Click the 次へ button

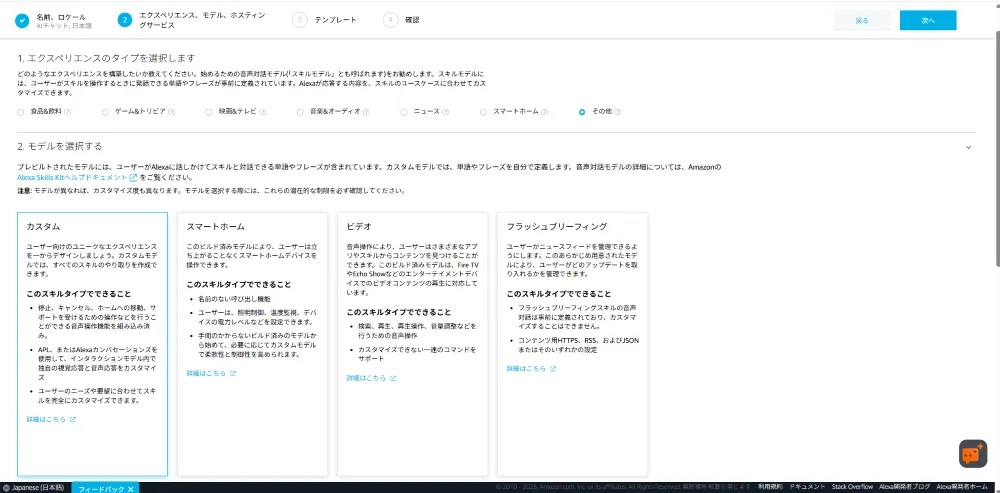[x=928, y=20]
